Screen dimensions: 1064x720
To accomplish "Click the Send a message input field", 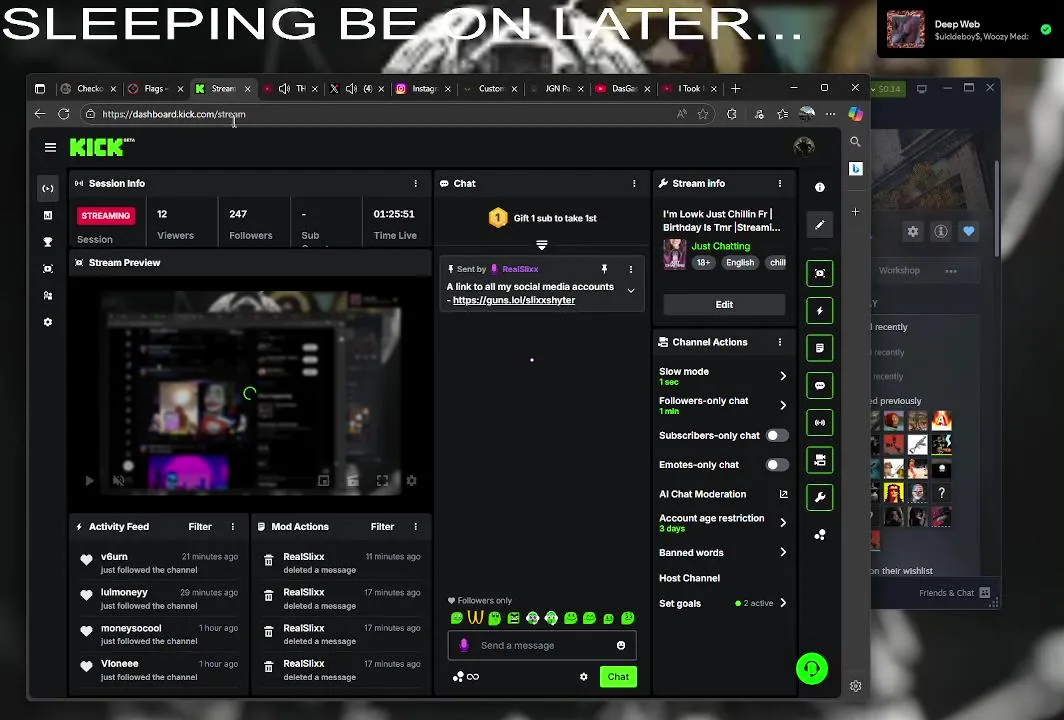I will tap(542, 645).
